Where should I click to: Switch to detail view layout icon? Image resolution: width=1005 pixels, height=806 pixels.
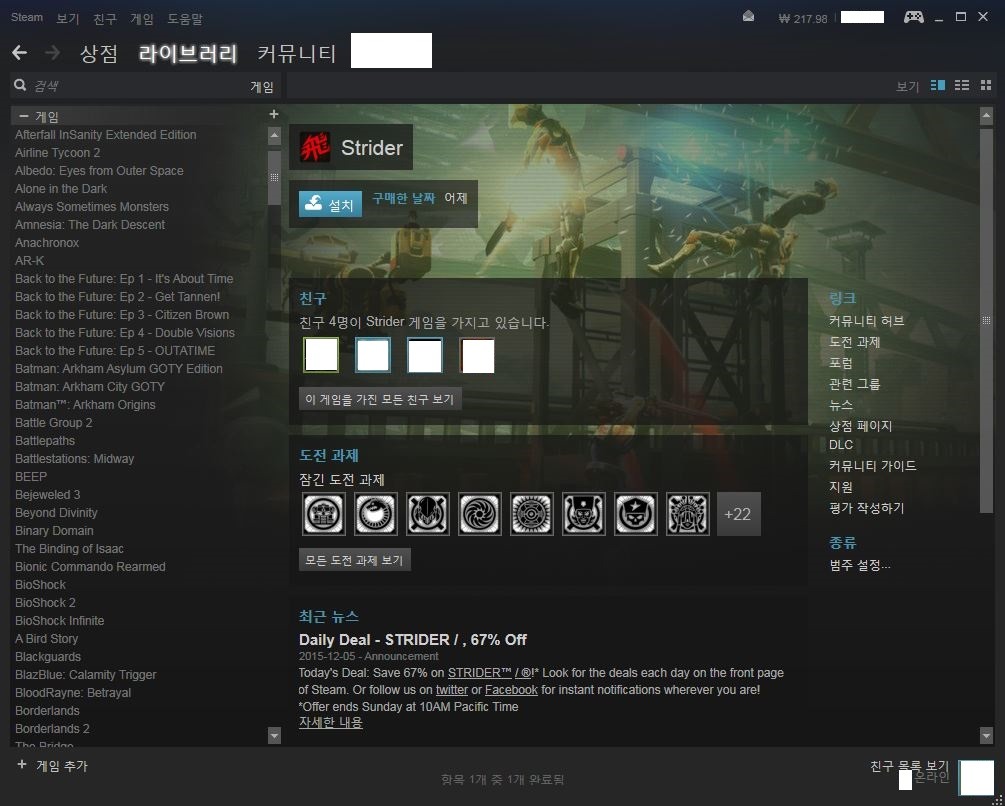pos(938,85)
